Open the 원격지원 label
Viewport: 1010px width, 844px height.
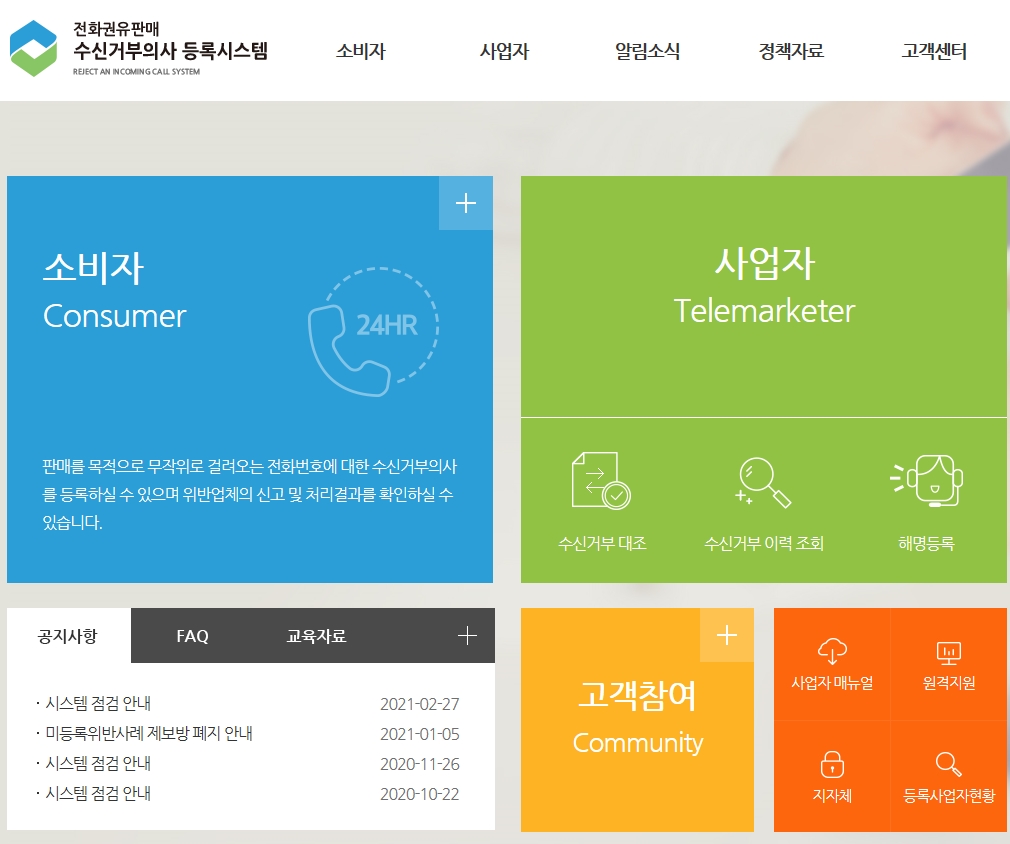coord(949,683)
